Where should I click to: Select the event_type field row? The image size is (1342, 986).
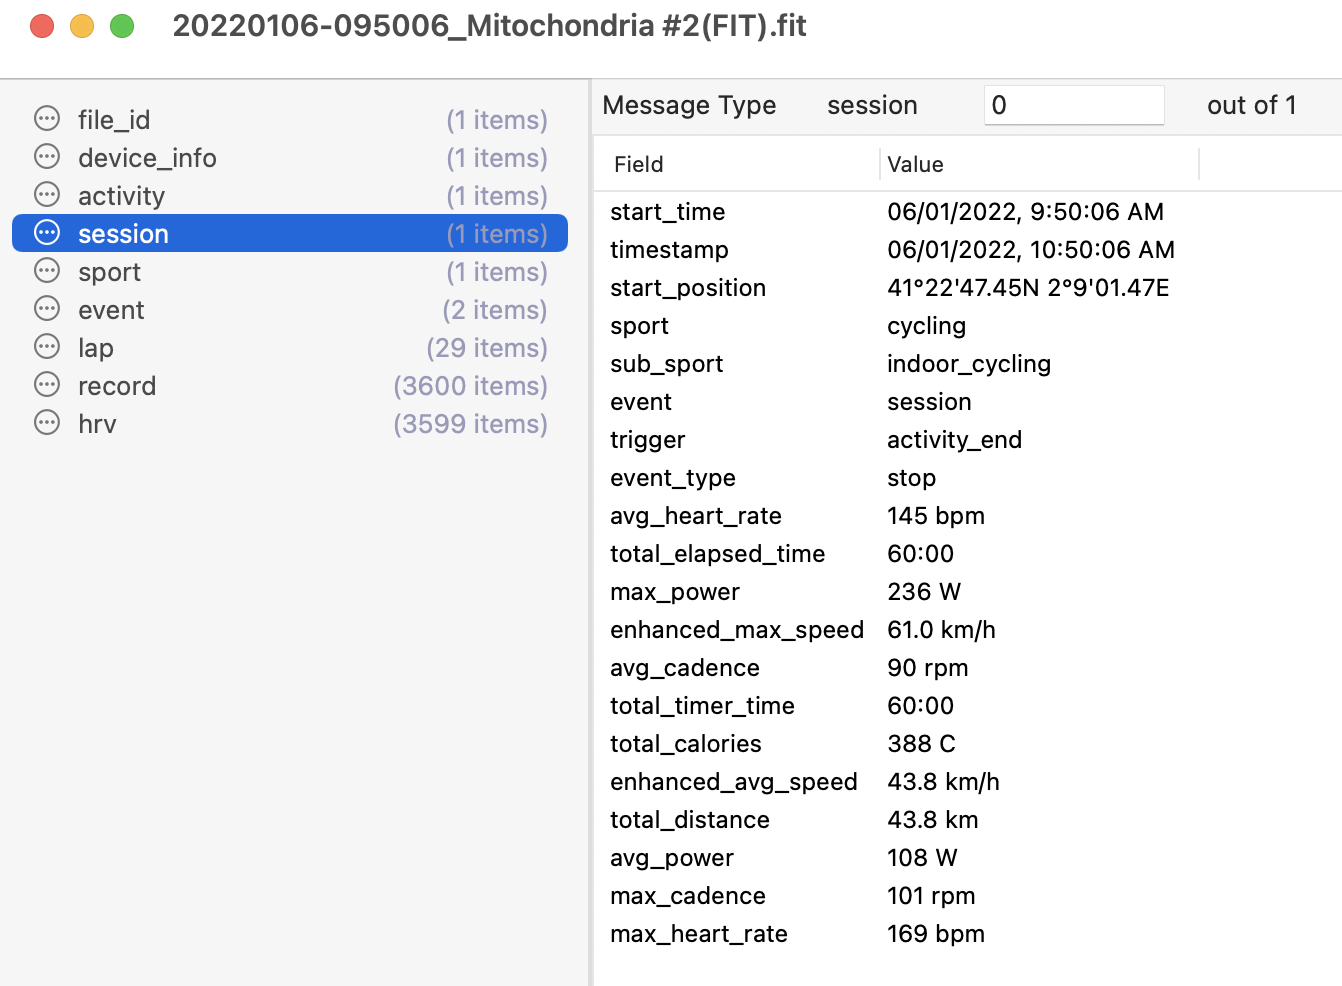[x=967, y=478]
